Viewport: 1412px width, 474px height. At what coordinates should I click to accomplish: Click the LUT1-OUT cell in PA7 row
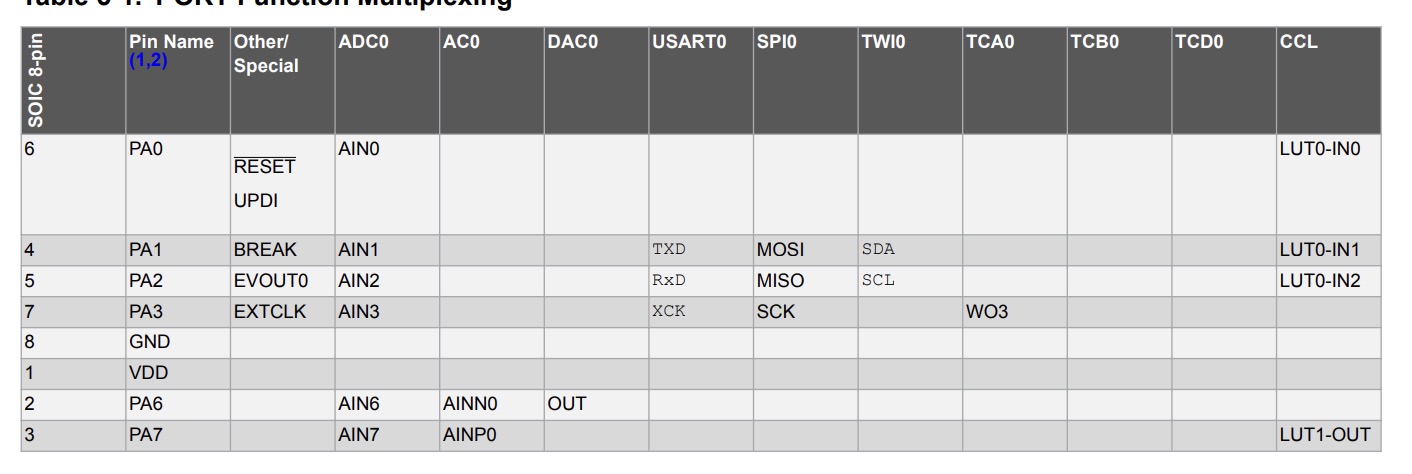[x=1324, y=435]
